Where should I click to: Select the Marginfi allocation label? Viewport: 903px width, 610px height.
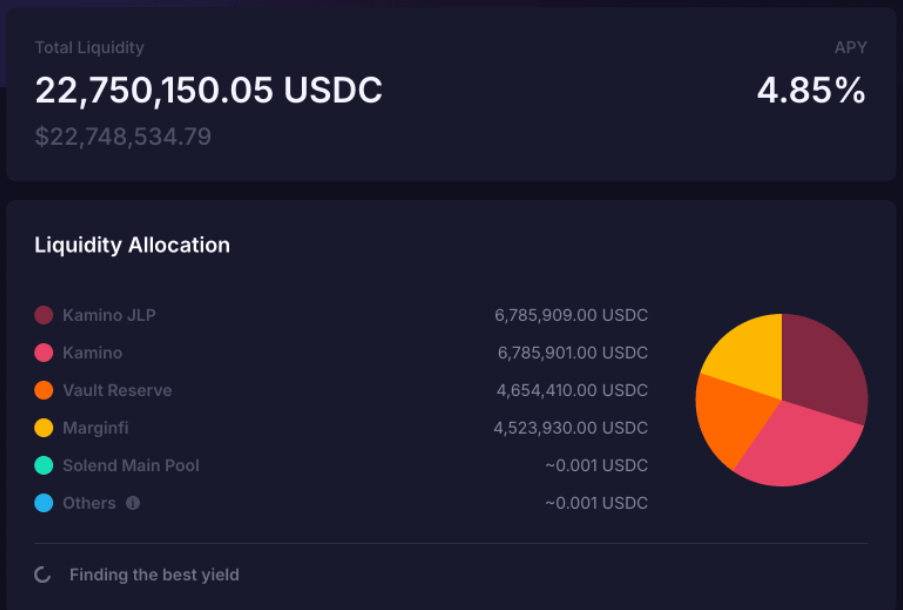[95, 428]
